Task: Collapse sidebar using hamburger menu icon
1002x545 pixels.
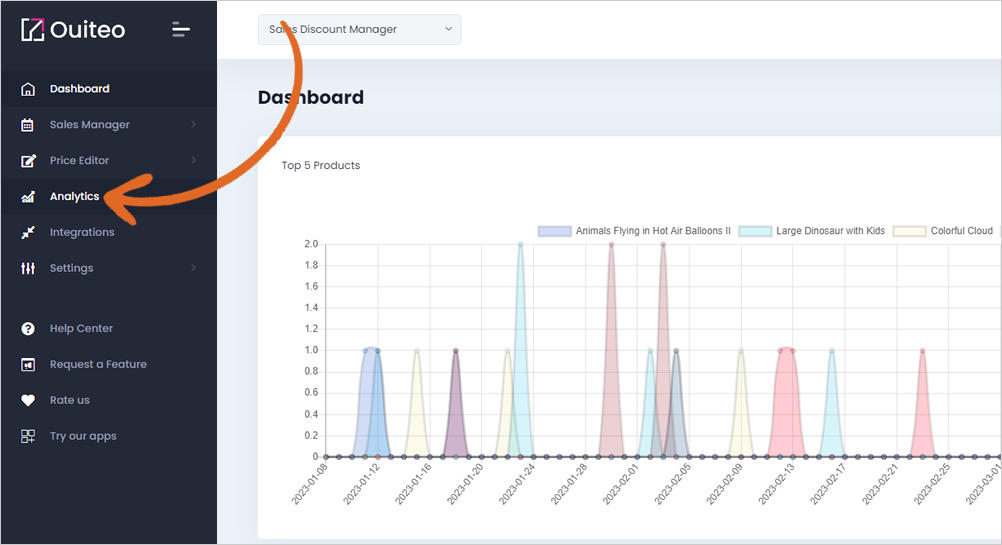Action: [181, 29]
